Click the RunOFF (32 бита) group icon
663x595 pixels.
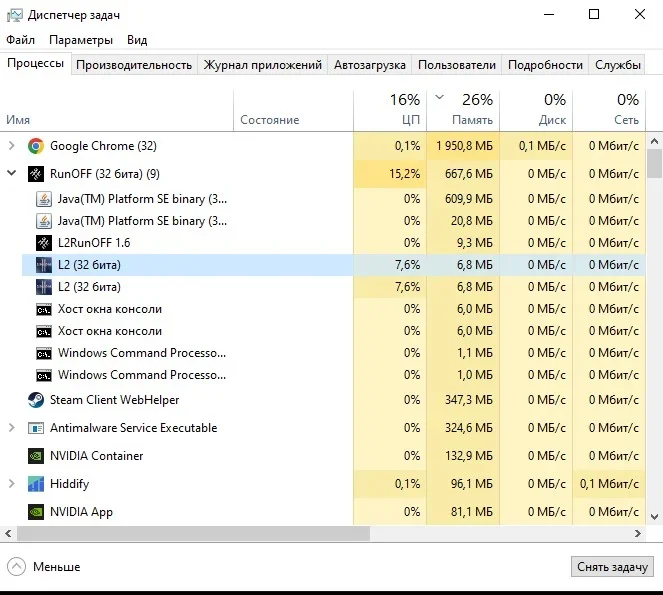coord(36,174)
